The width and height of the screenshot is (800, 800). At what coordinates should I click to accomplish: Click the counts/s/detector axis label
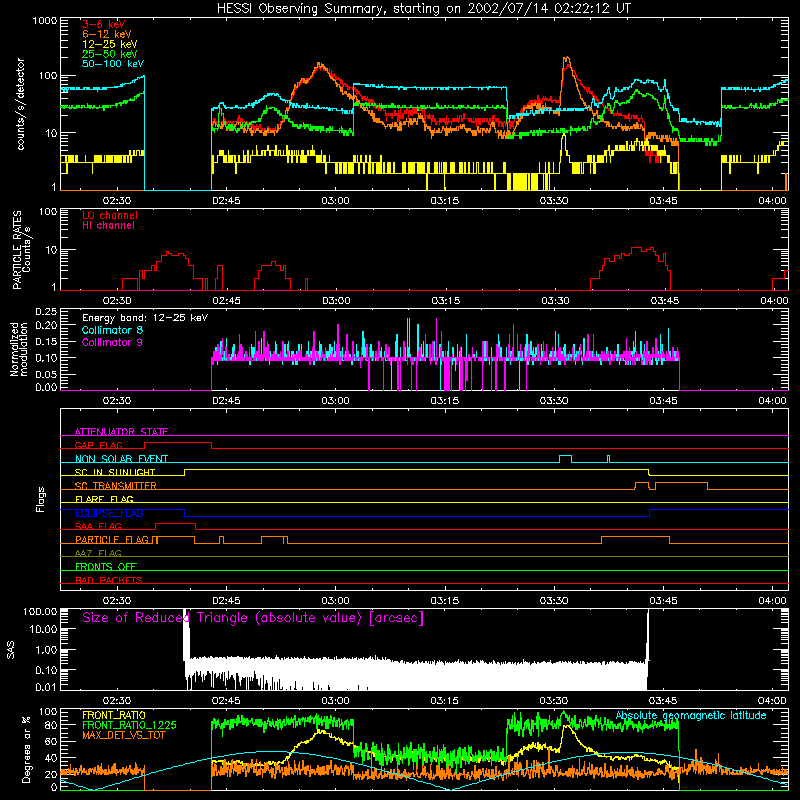pos(21,104)
